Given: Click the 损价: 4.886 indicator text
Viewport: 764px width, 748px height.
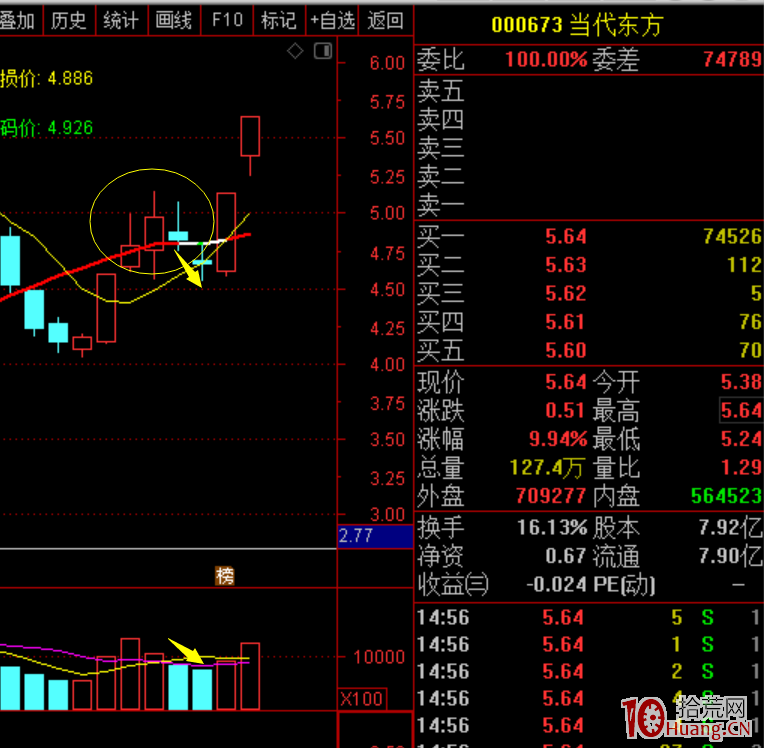Looking at the screenshot, I should 46,78.
